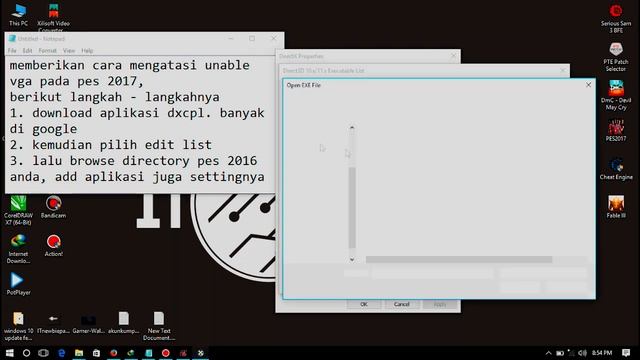640x360 pixels.
Task: Launch the Action! recorder shortcut
Action: point(53,245)
